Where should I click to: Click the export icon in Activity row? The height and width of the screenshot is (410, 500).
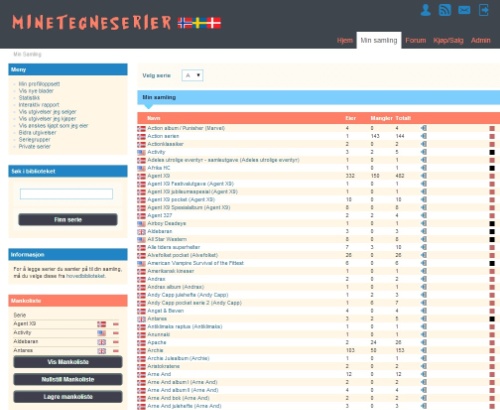(x=424, y=152)
